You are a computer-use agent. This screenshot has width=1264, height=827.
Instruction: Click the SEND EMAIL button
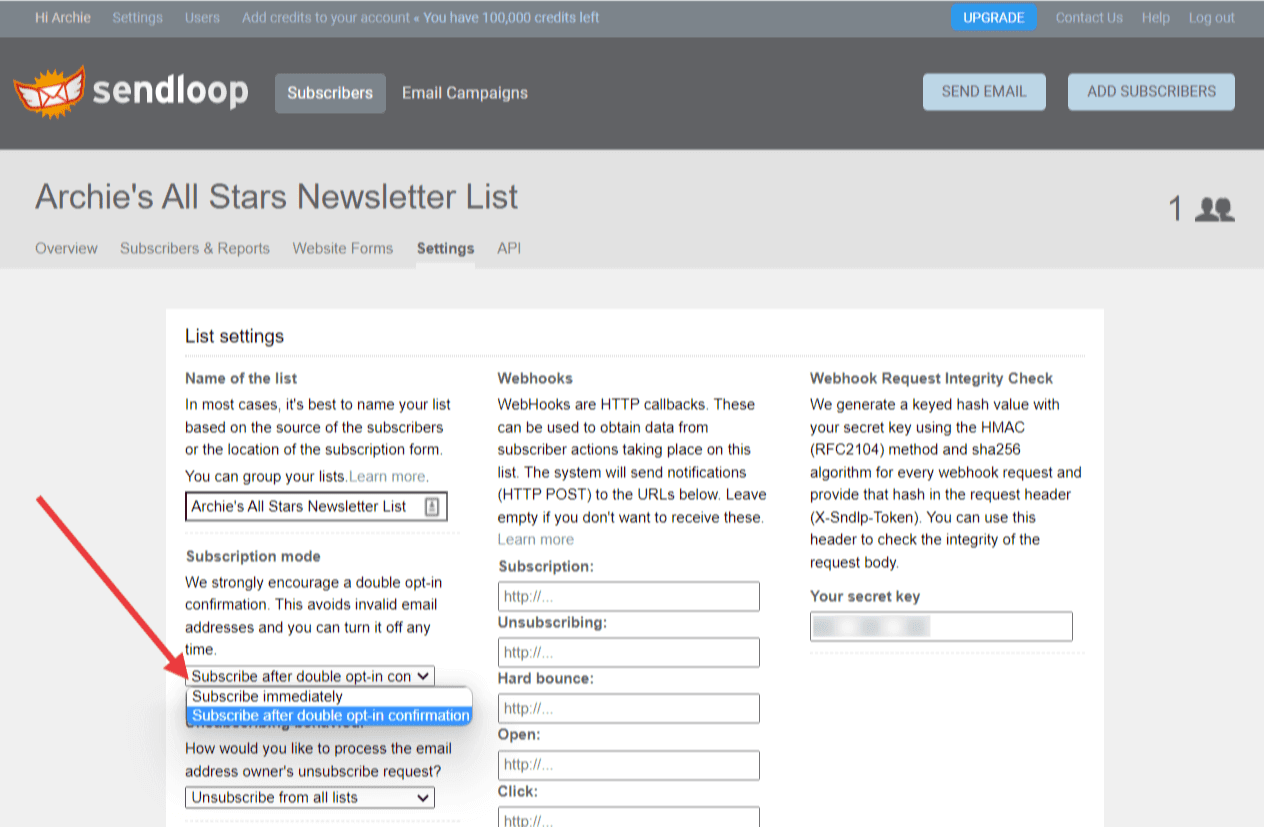[984, 91]
